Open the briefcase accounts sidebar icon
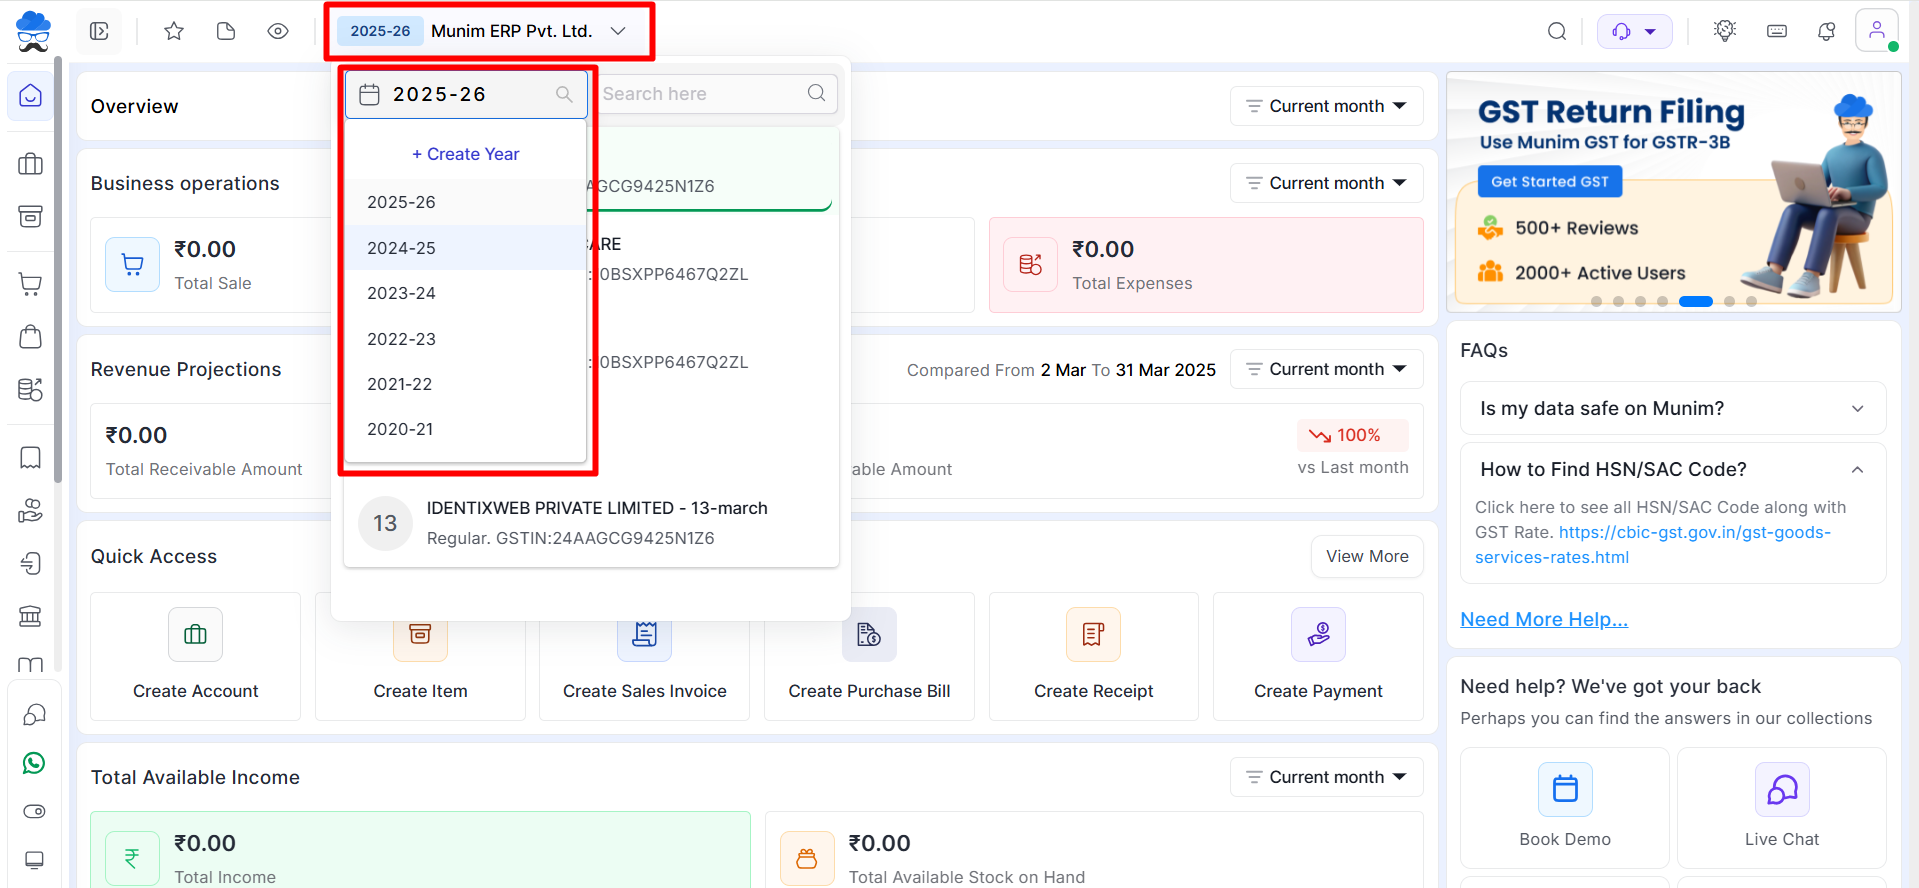The image size is (1919, 888). point(31,164)
